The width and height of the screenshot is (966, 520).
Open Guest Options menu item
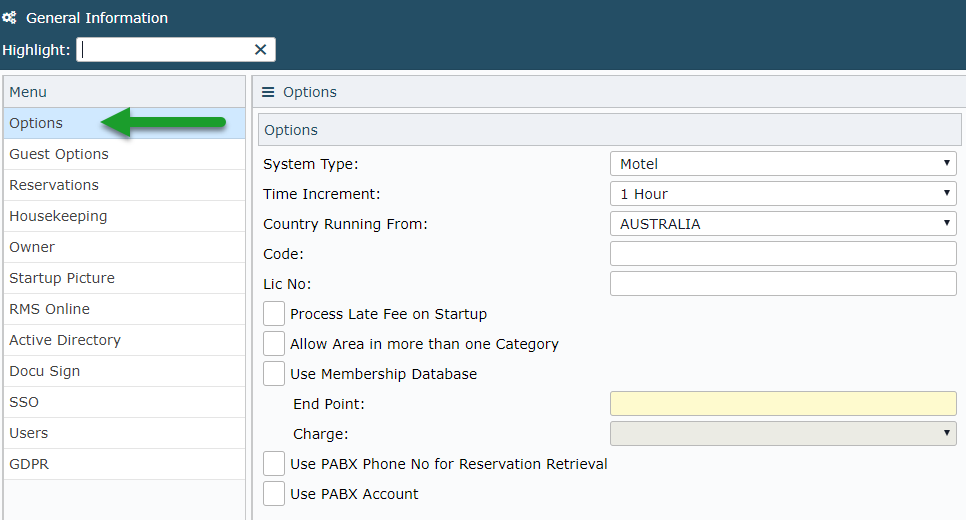(124, 154)
